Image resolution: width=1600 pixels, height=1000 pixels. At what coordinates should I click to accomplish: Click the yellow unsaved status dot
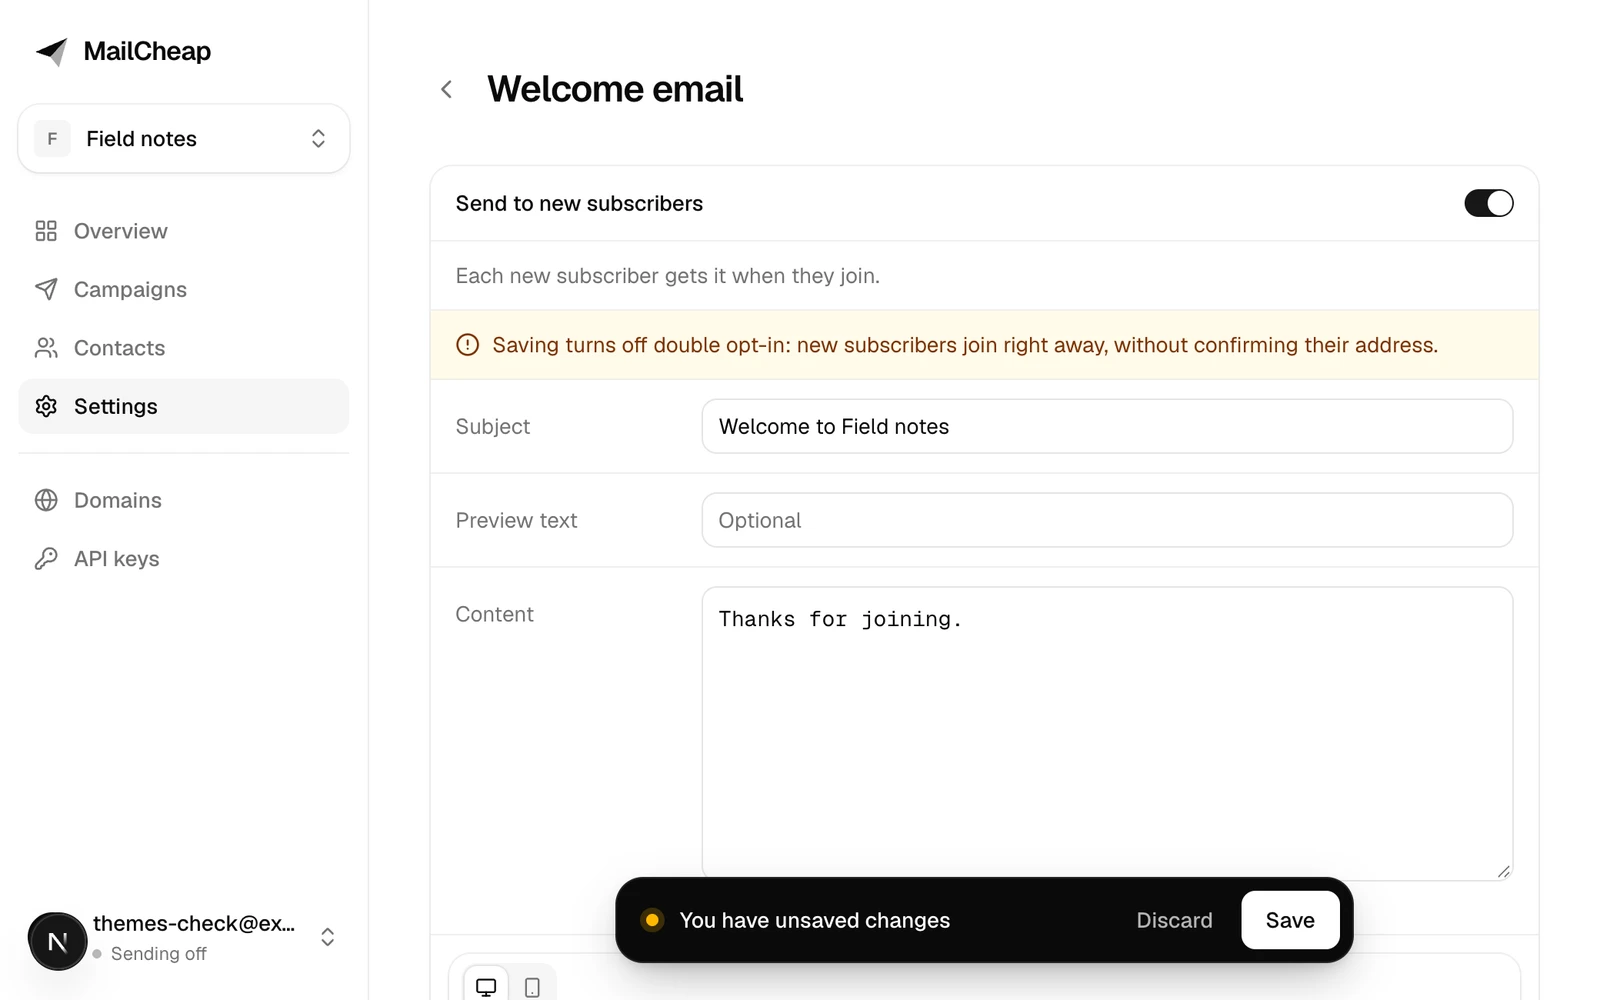pyautogui.click(x=652, y=920)
